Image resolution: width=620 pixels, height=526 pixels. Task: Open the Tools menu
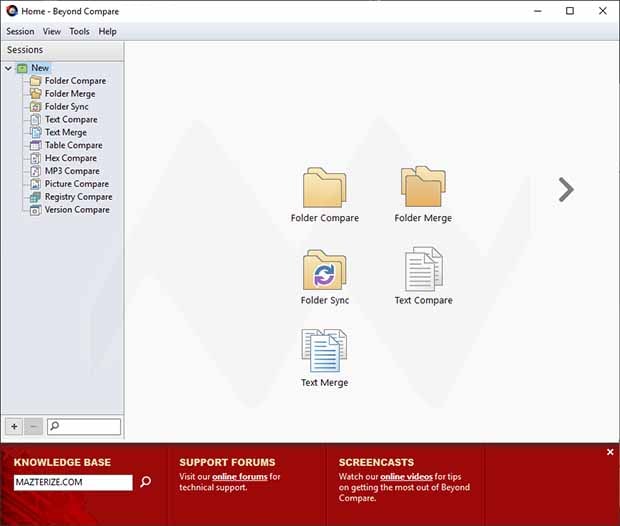[x=79, y=31]
